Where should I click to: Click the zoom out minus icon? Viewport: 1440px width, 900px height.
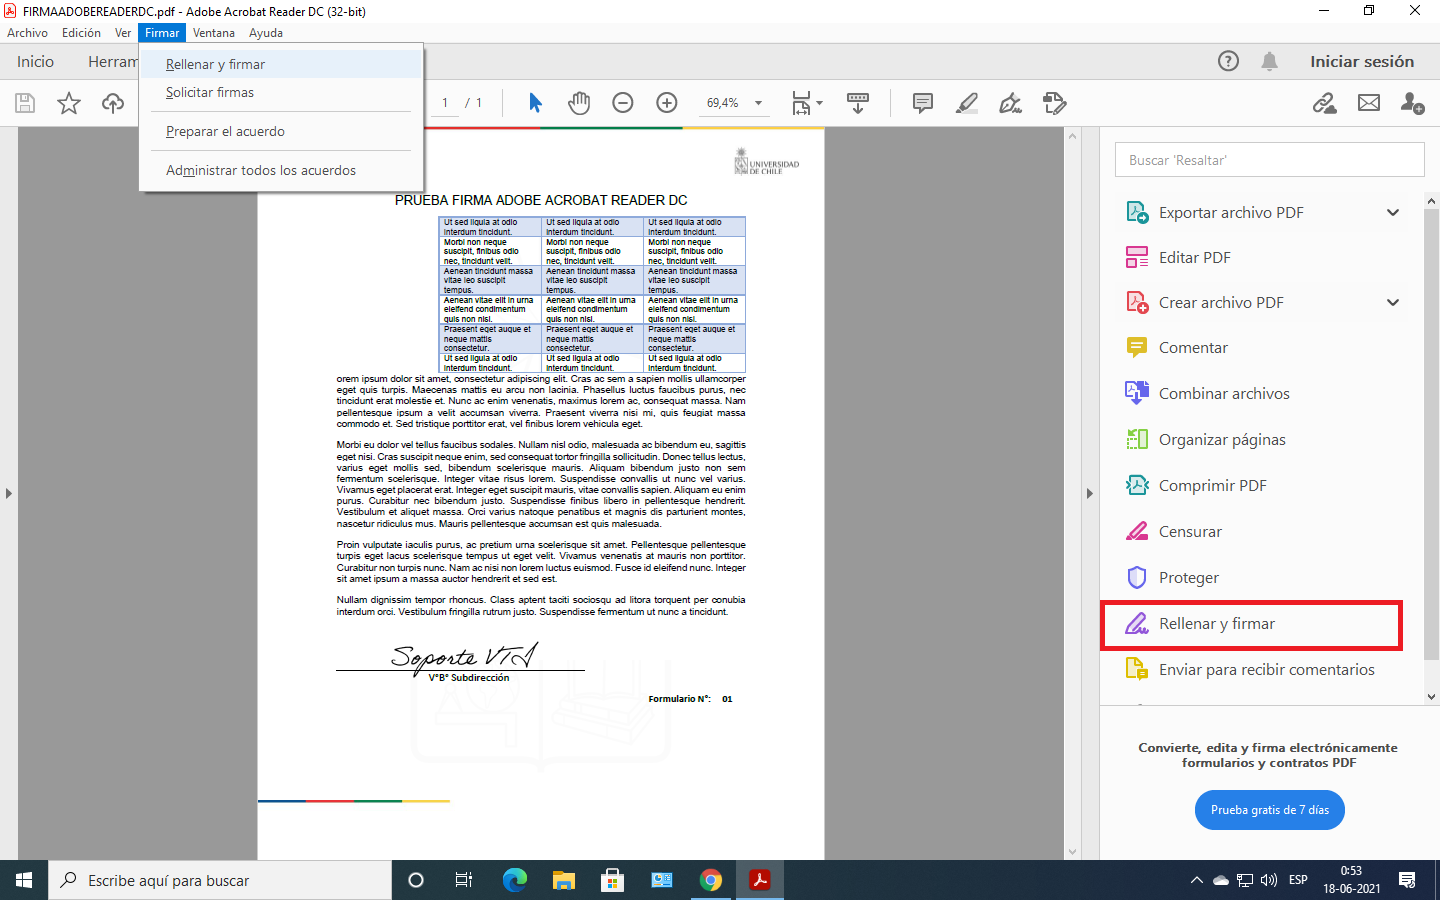(x=623, y=103)
